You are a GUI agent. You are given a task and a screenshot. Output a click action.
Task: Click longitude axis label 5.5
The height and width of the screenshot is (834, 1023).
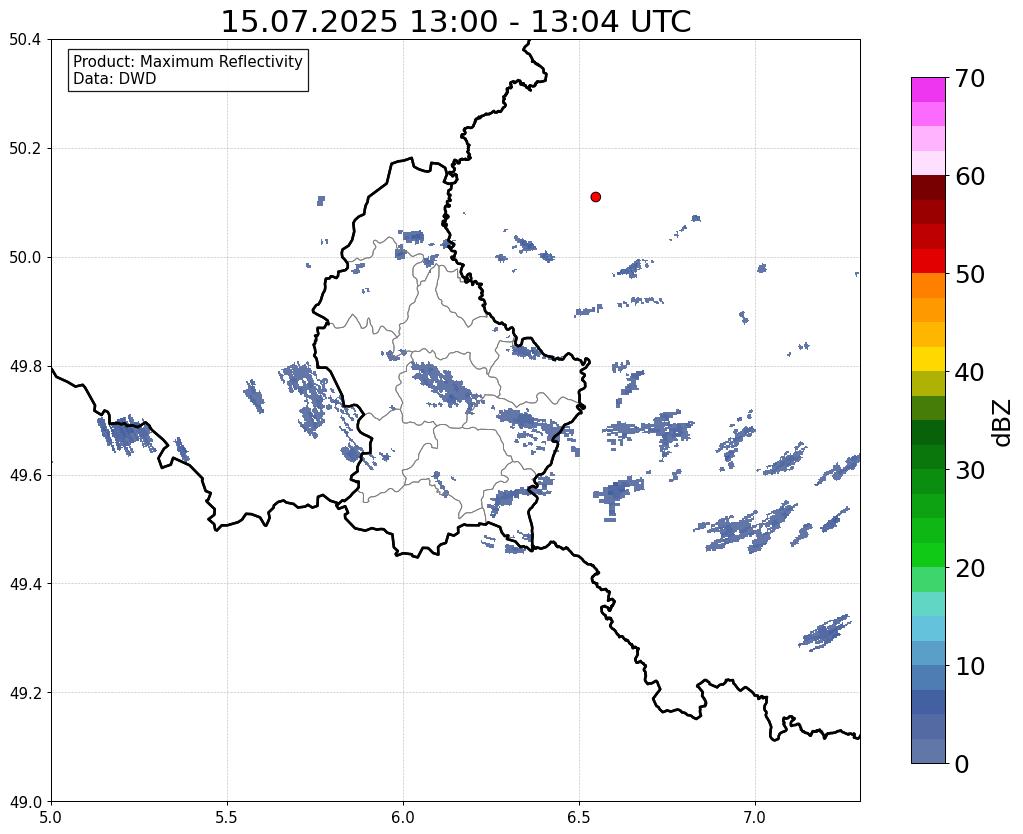[227, 818]
